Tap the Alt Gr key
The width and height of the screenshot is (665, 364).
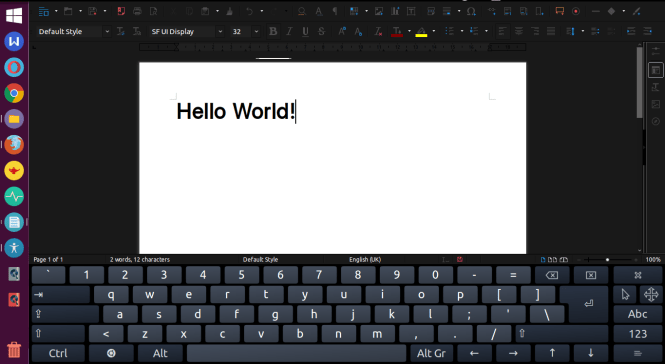tap(431, 353)
